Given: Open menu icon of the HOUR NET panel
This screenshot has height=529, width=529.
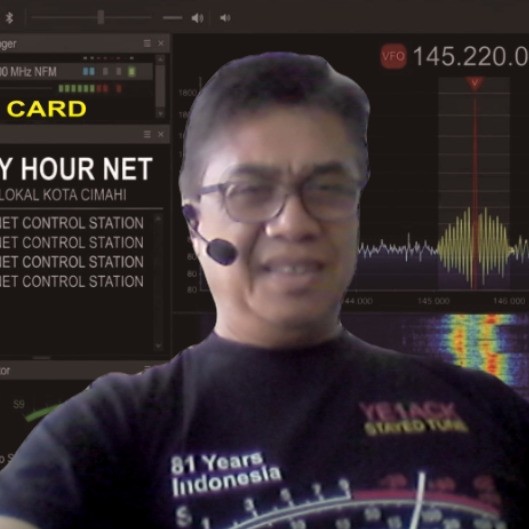Looking at the screenshot, I should [147, 134].
